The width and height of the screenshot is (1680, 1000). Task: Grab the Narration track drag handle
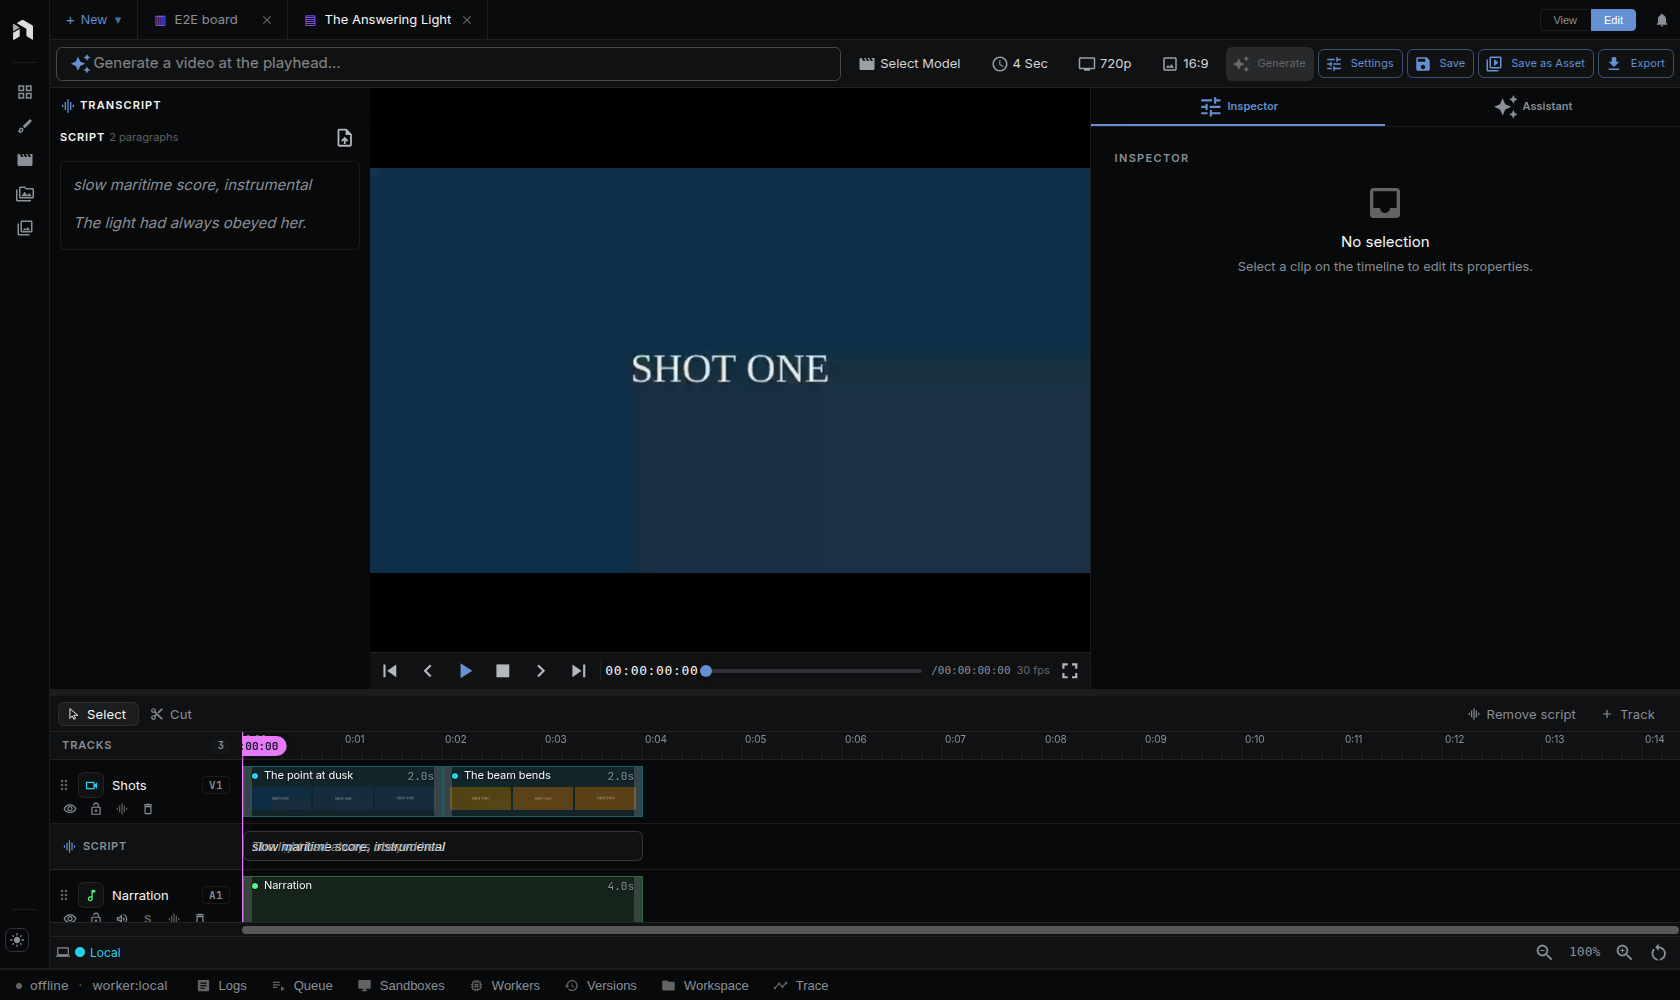[64, 895]
